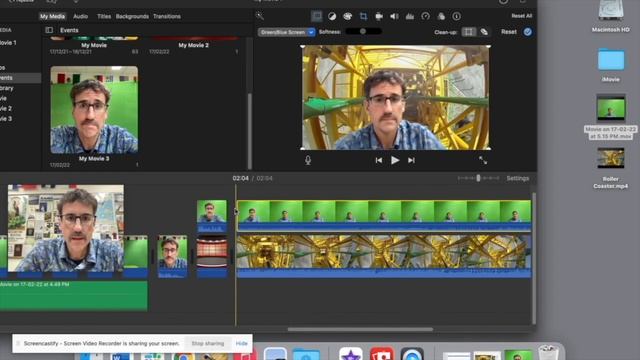The height and width of the screenshot is (360, 640).
Task: Select the clean-up eraser icon
Action: 484,32
